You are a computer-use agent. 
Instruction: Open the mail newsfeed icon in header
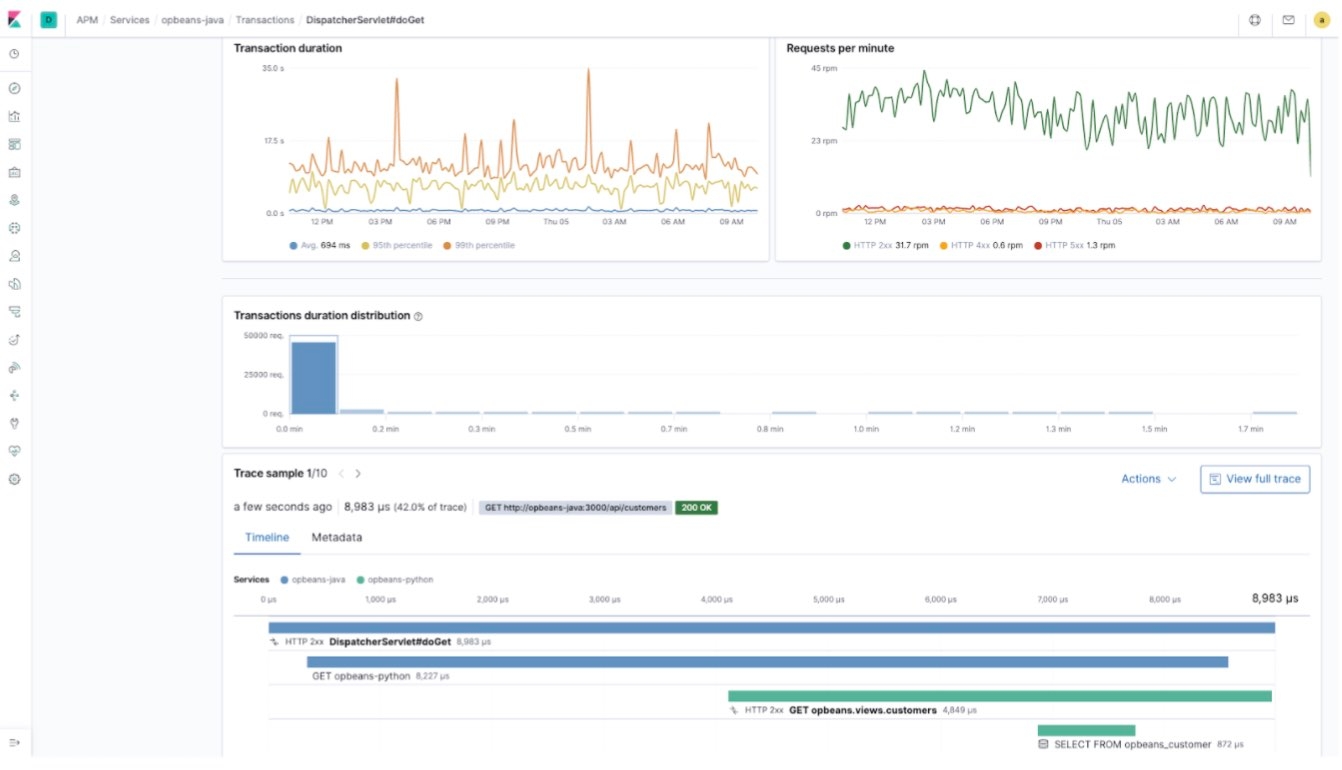[1288, 20]
